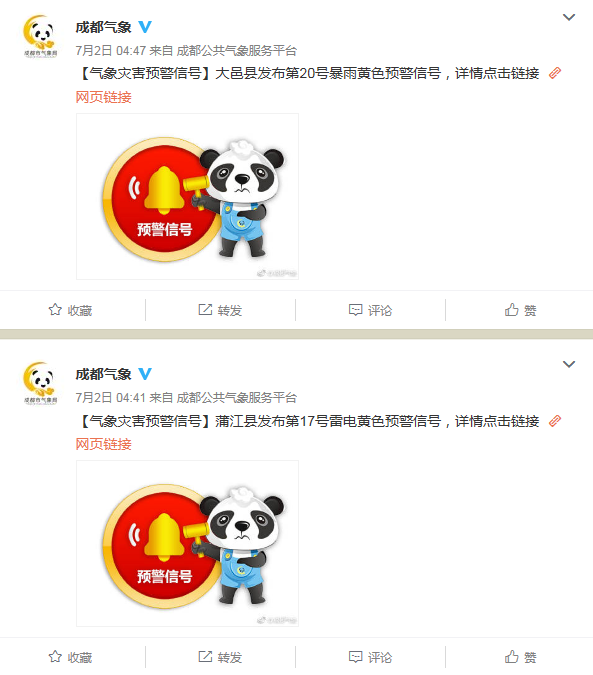Image resolution: width=593 pixels, height=675 pixels.
Task: Favorite the 蒲江县 lightning warning post
Action: click(71, 657)
